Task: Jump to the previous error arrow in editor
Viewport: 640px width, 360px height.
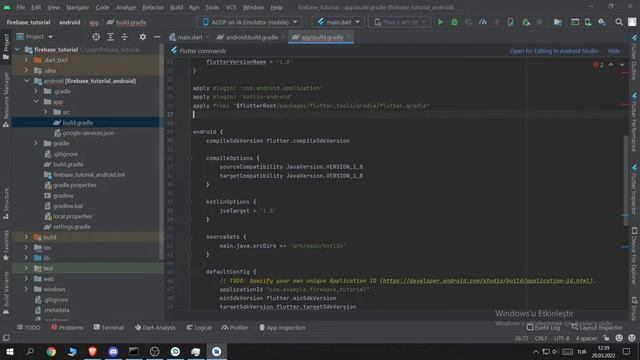Action: tap(611, 64)
